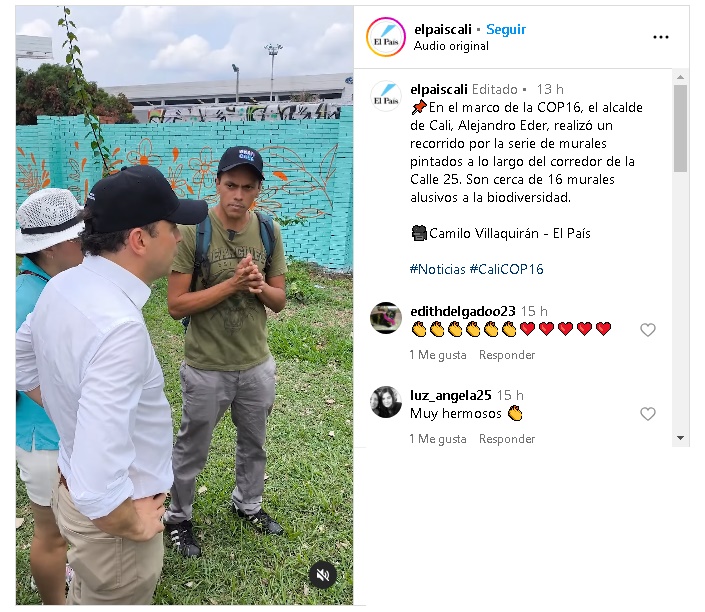Like luz_angela25's comment with the heart
This screenshot has height=612, width=705.
[x=647, y=414]
